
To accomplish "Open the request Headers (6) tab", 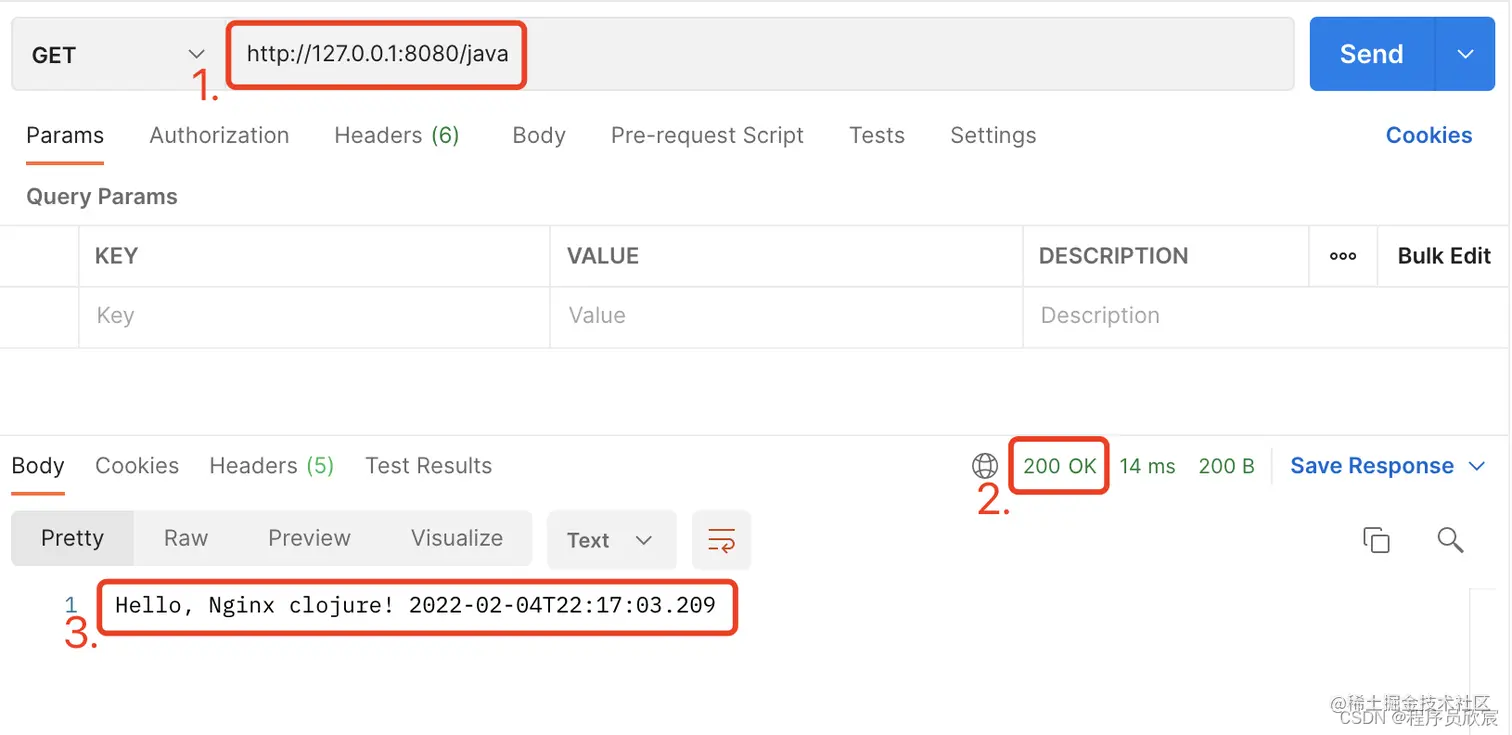I will (397, 136).
